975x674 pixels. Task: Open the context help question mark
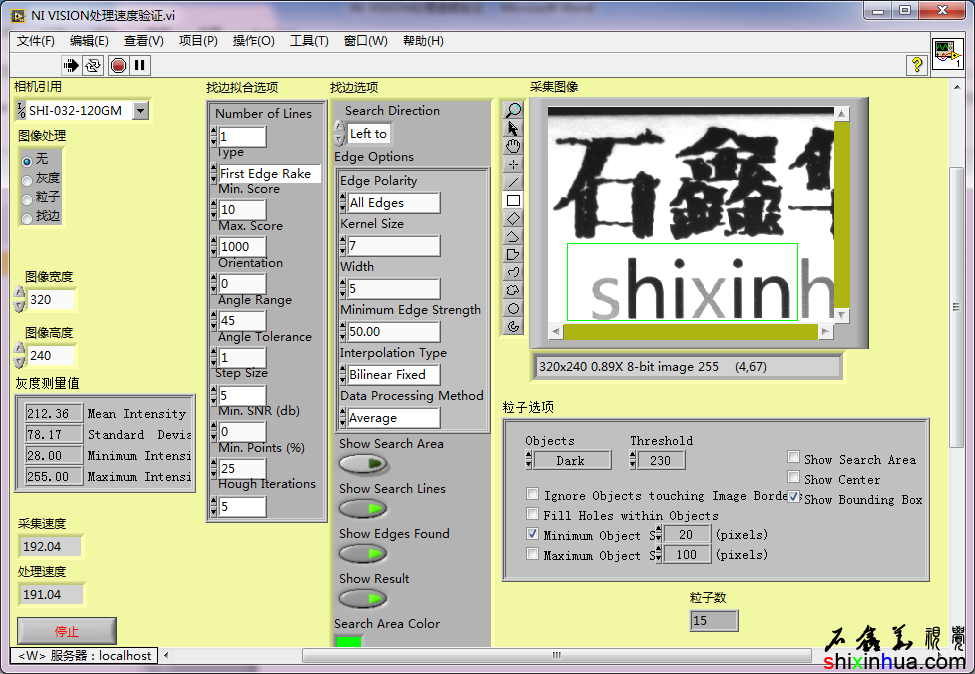pos(915,65)
